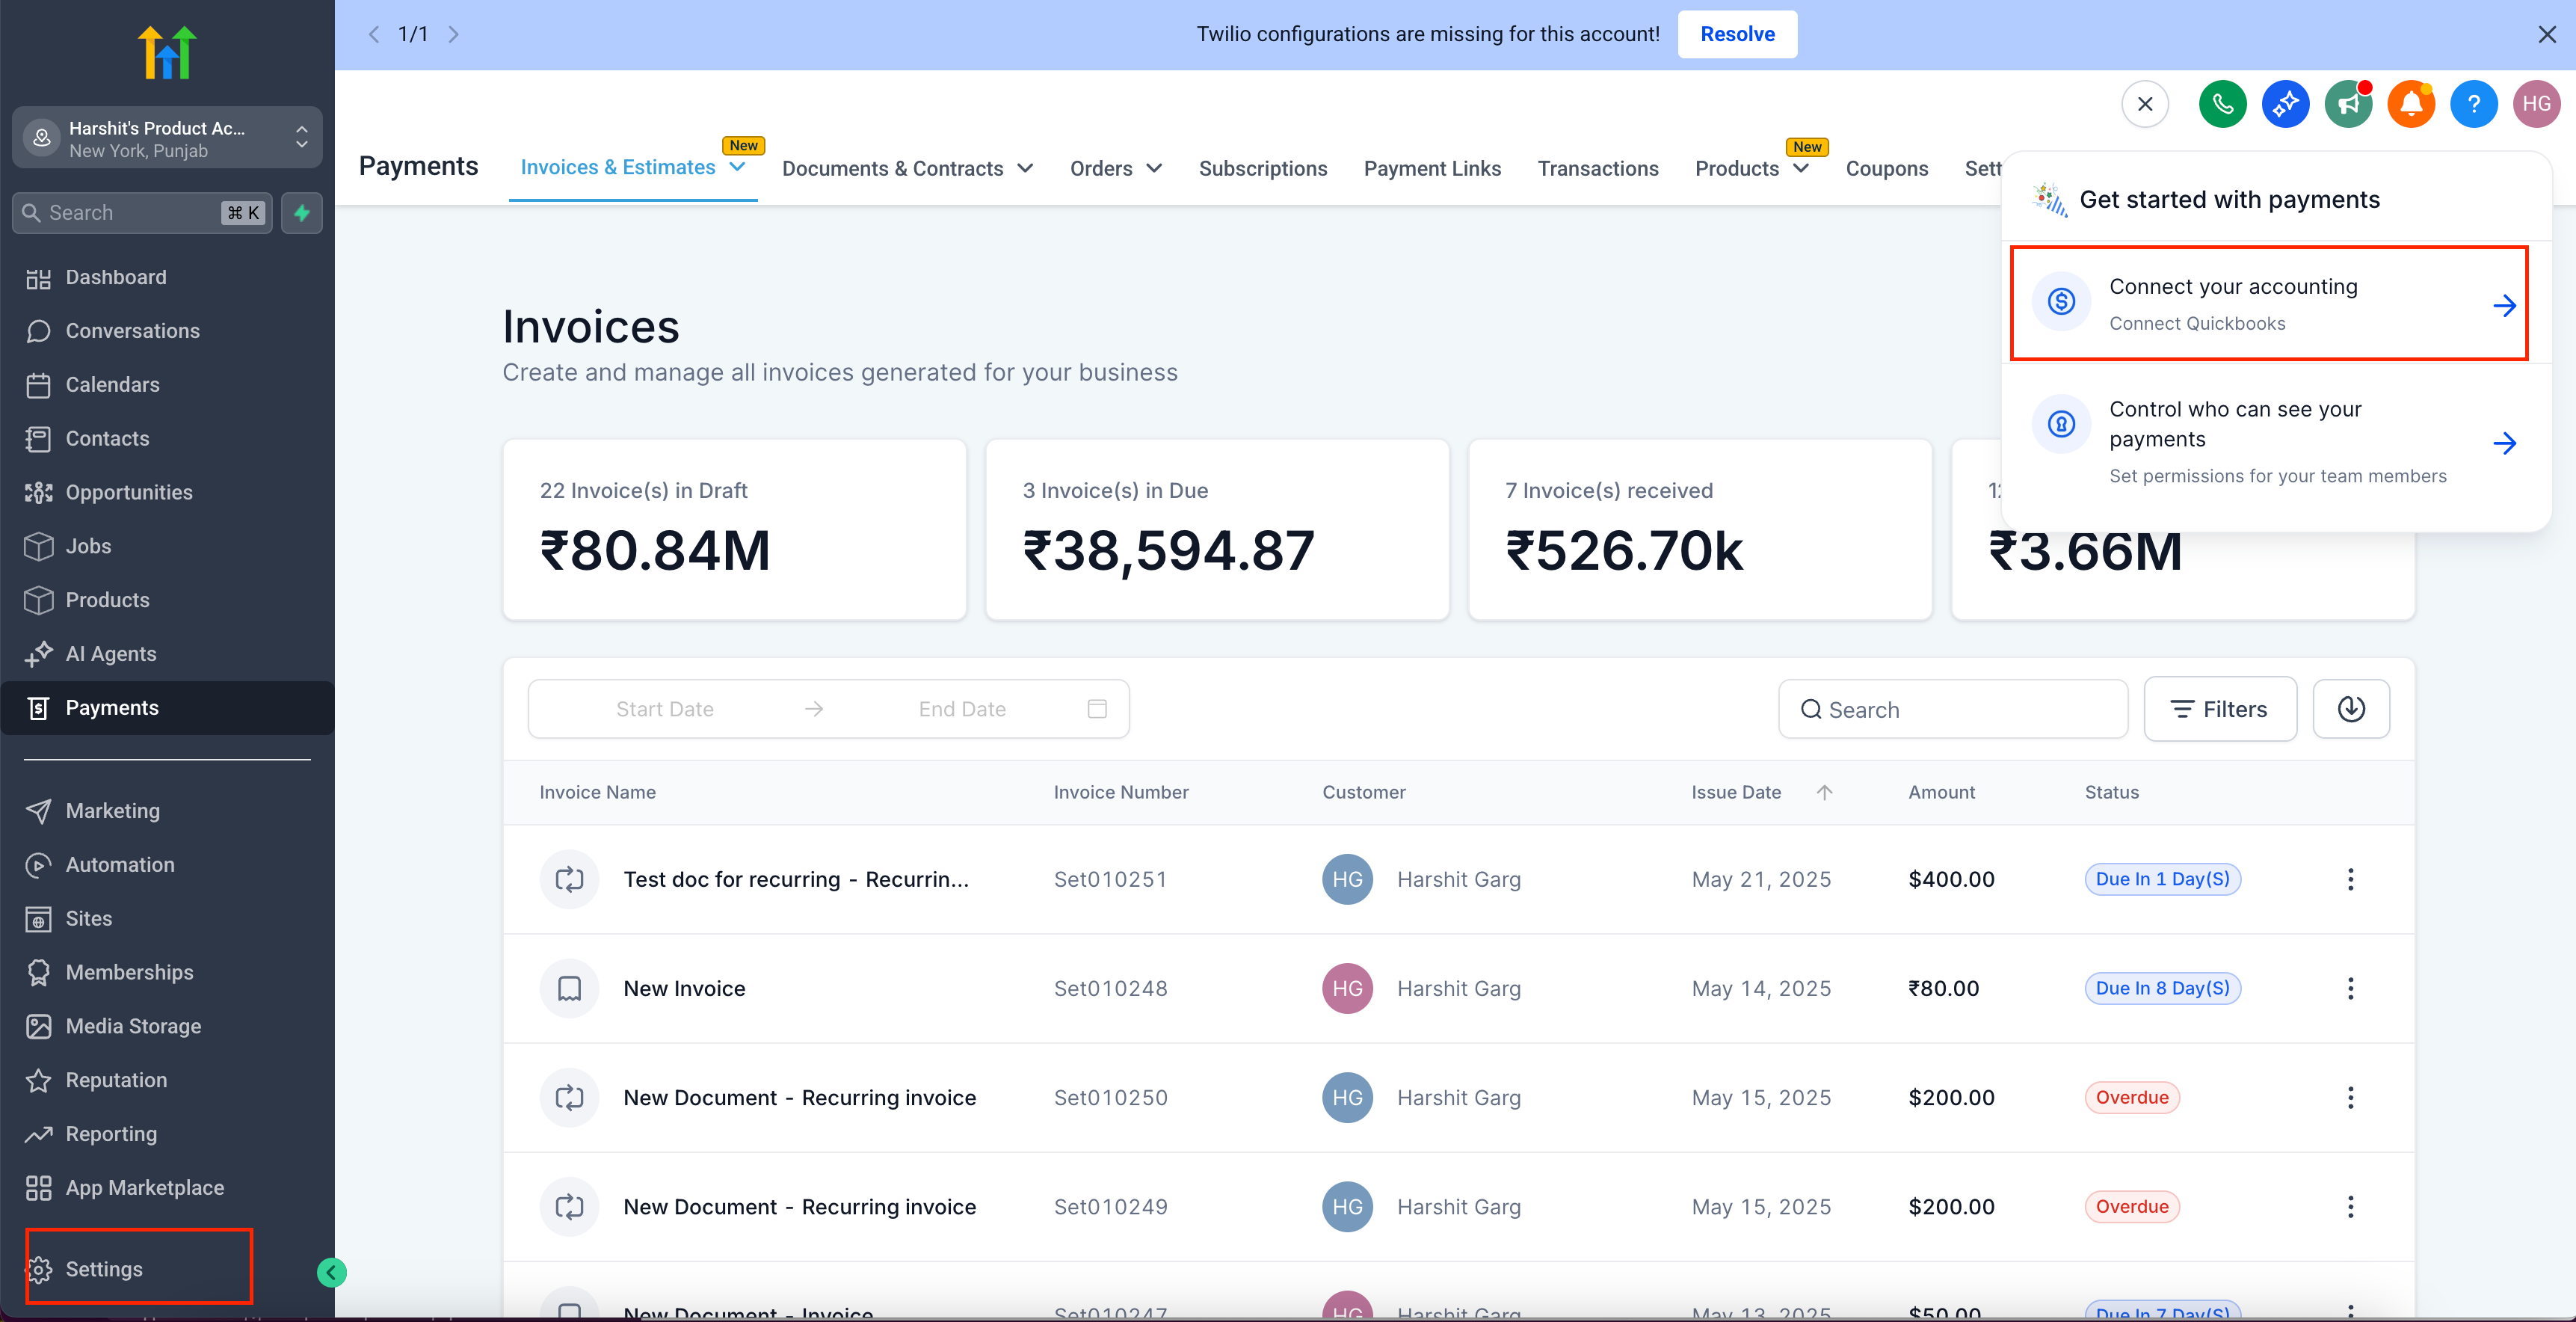Click the blue help question mark icon

(x=2473, y=104)
